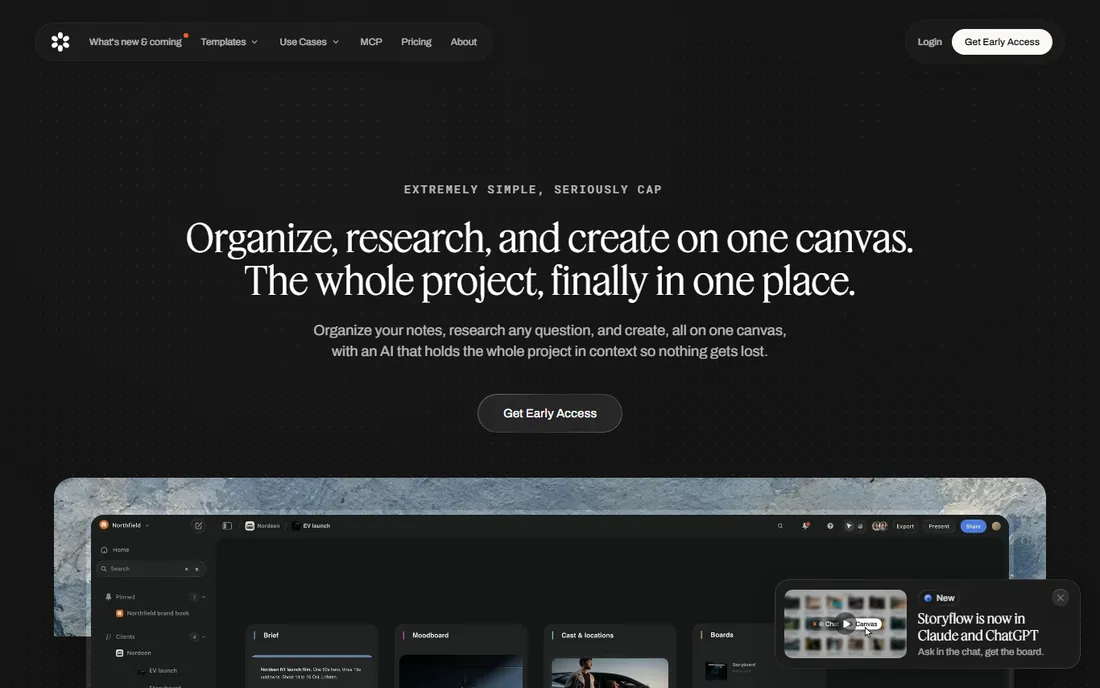Click the New badge in popup
This screenshot has width=1100, height=688.
click(x=939, y=598)
